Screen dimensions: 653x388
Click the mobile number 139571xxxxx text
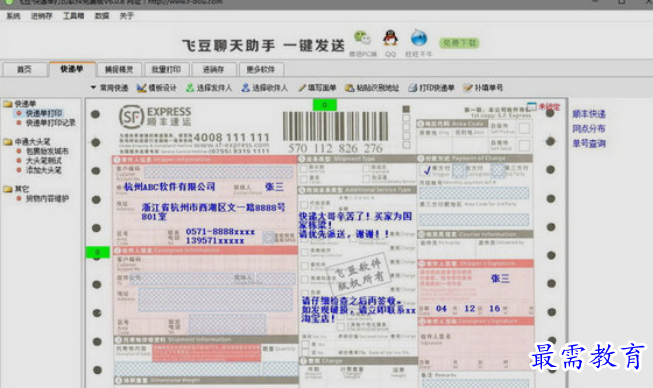[x=215, y=241]
